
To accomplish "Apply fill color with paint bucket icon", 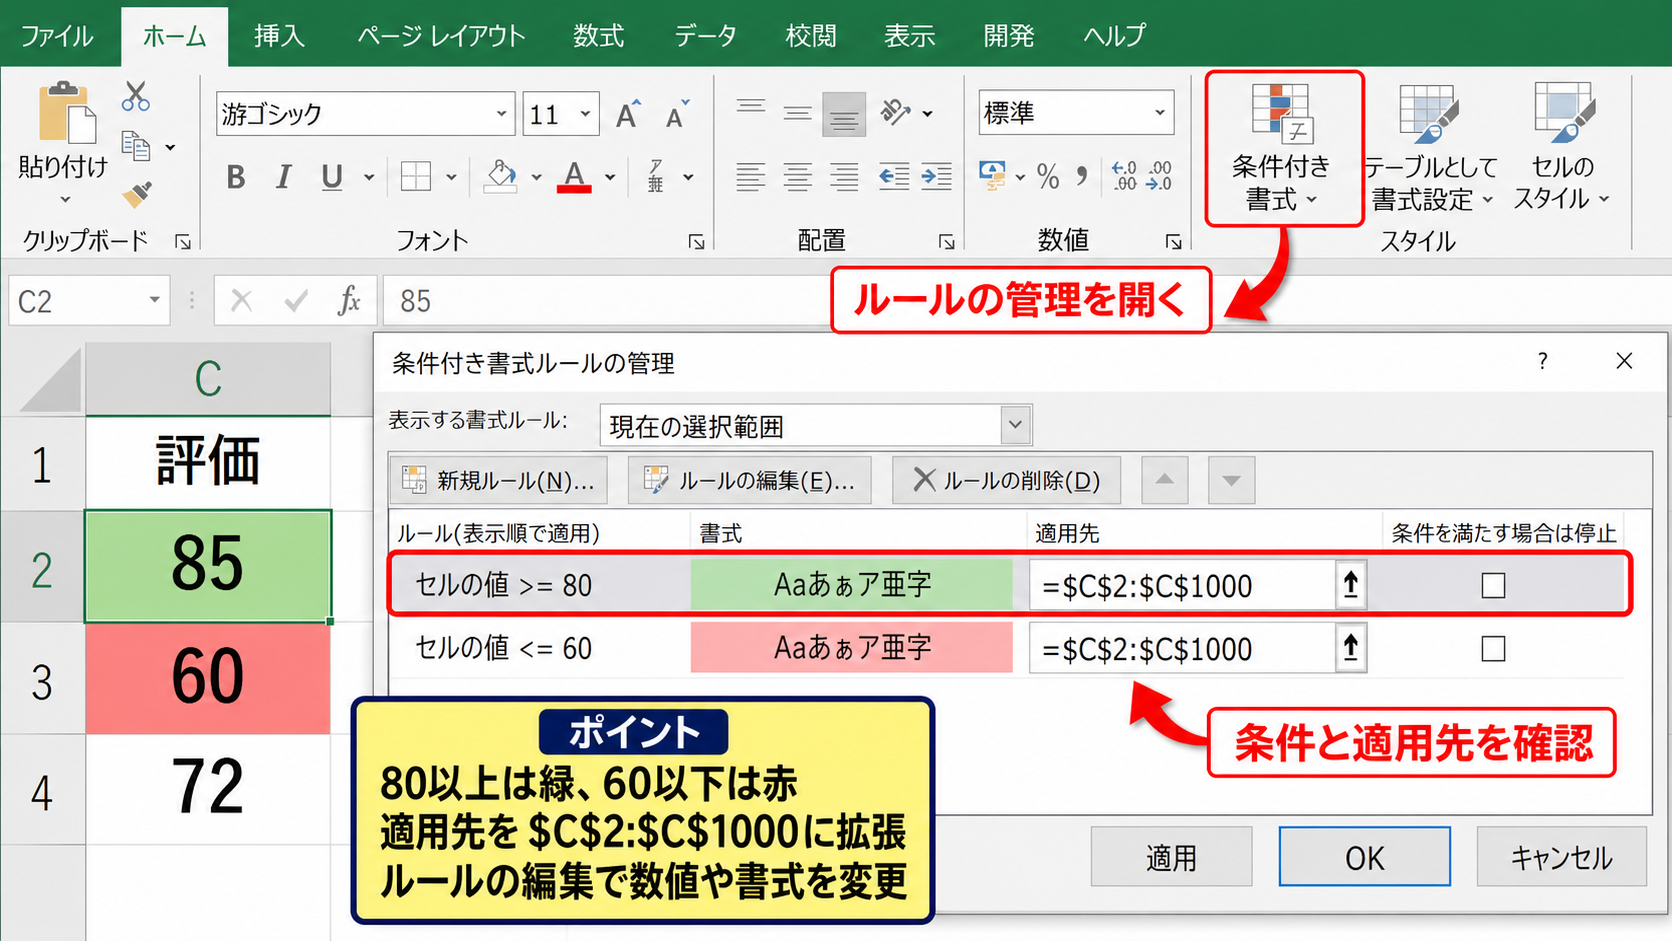I will pos(501,177).
